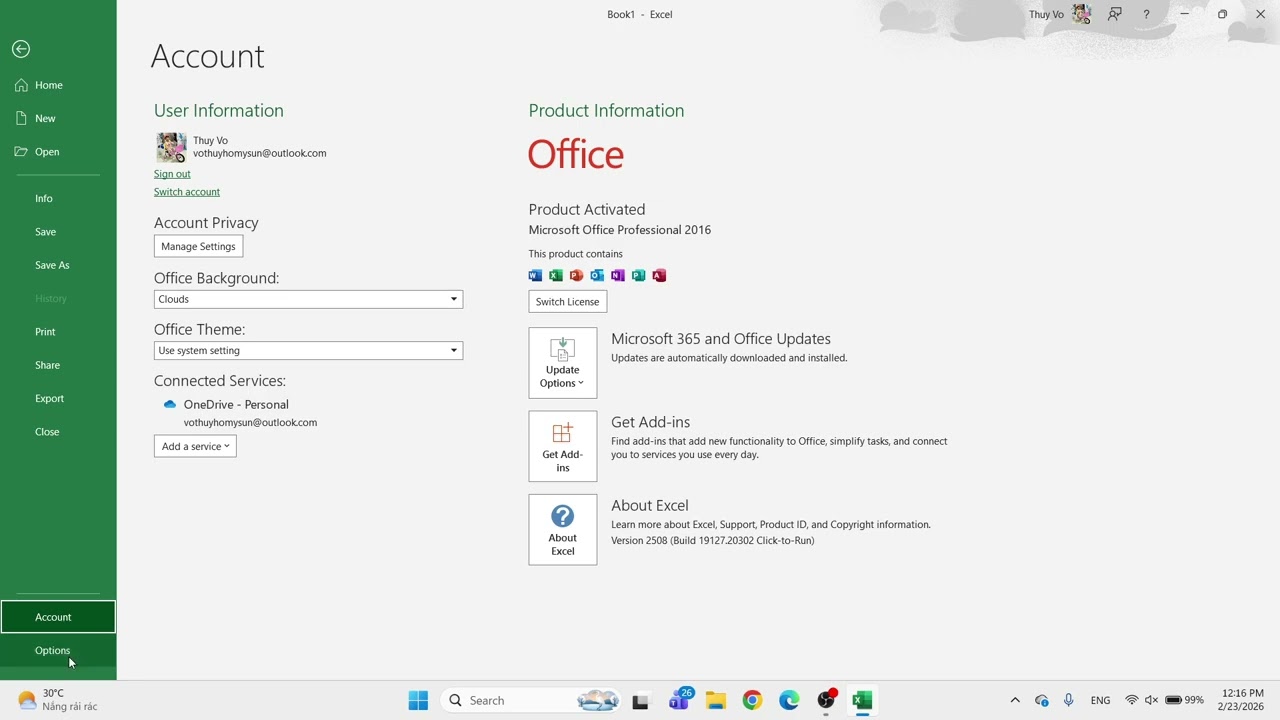Click the OBS recorder icon in taskbar
The height and width of the screenshot is (720, 1280).
pos(826,700)
